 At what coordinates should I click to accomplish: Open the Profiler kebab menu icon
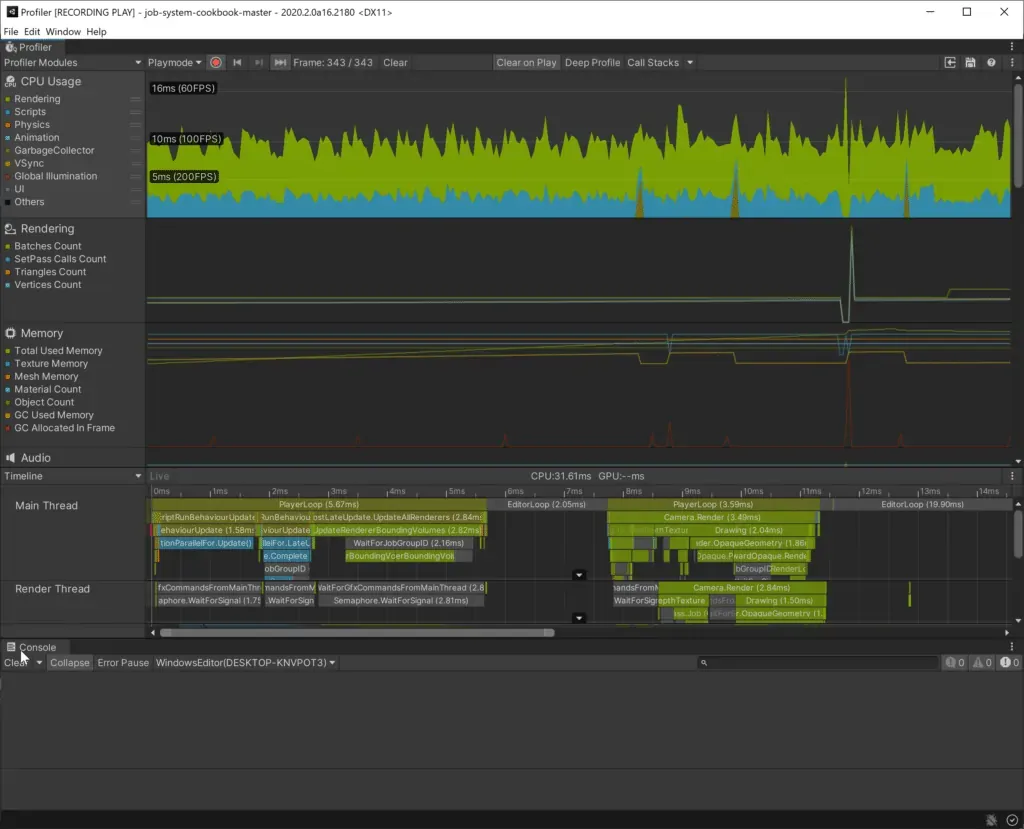pos(1011,62)
